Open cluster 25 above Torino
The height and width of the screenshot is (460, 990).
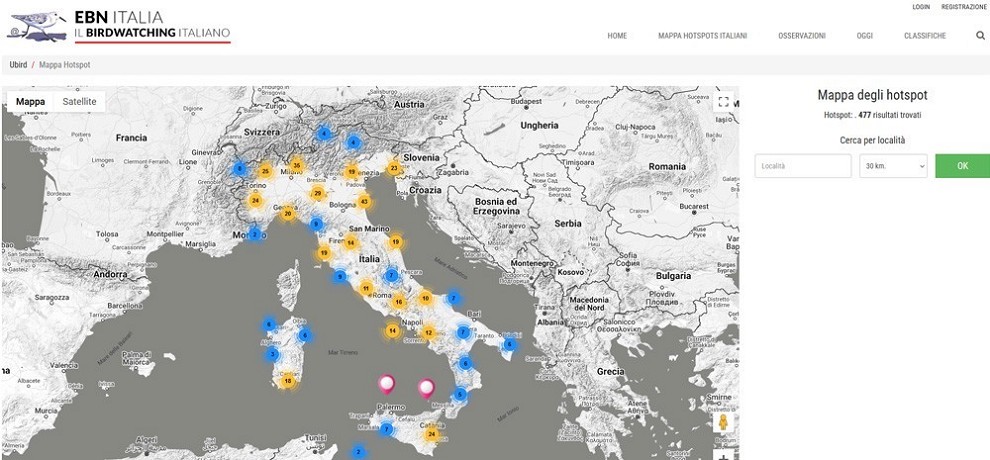pos(265,171)
